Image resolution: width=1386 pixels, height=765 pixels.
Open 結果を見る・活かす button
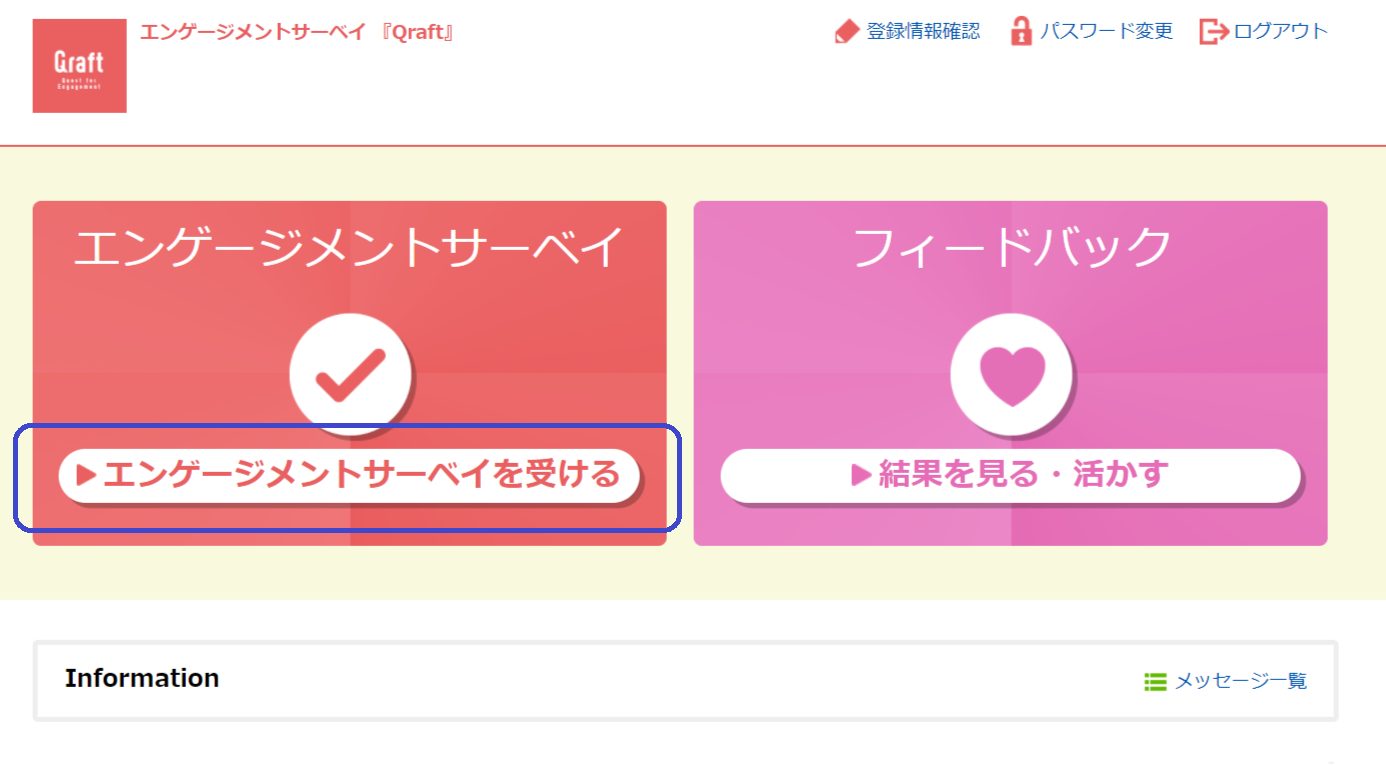(1011, 476)
